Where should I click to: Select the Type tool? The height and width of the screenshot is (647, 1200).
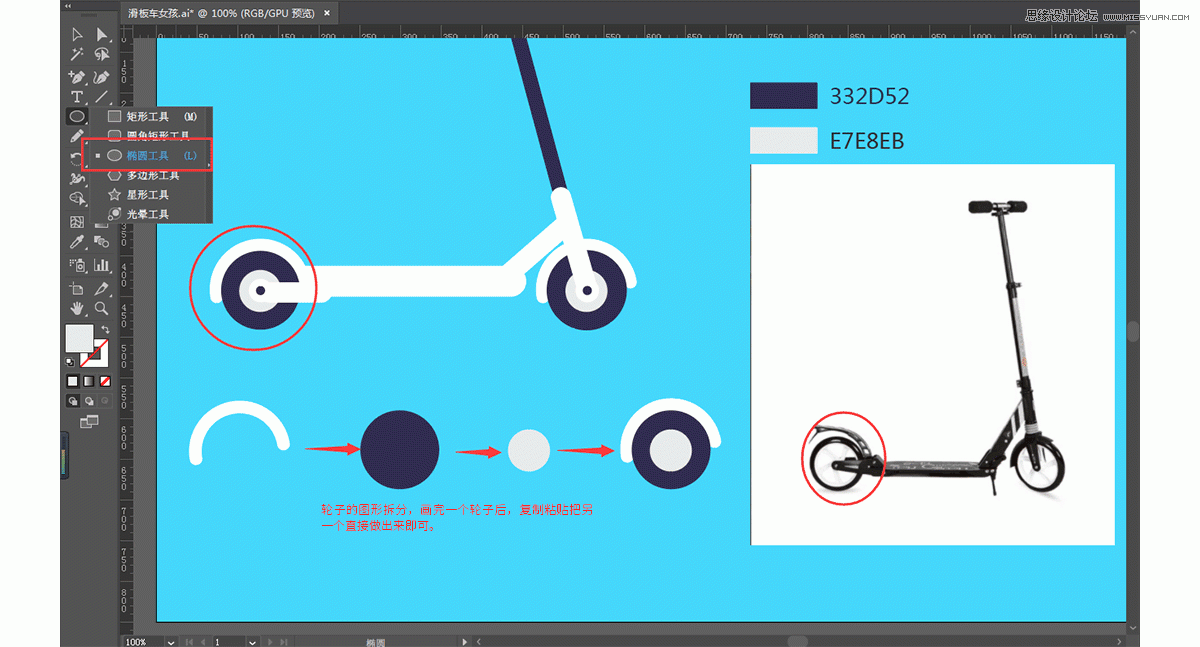coord(77,97)
